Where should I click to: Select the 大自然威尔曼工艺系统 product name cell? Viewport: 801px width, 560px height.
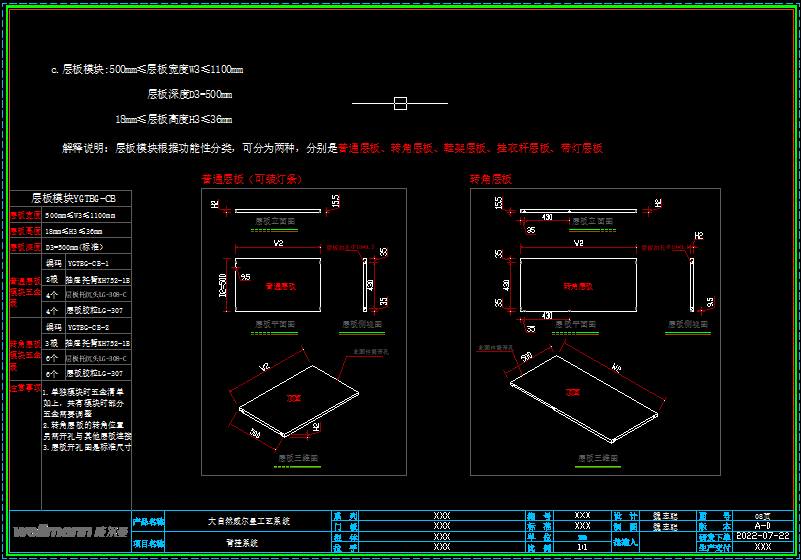click(x=248, y=521)
